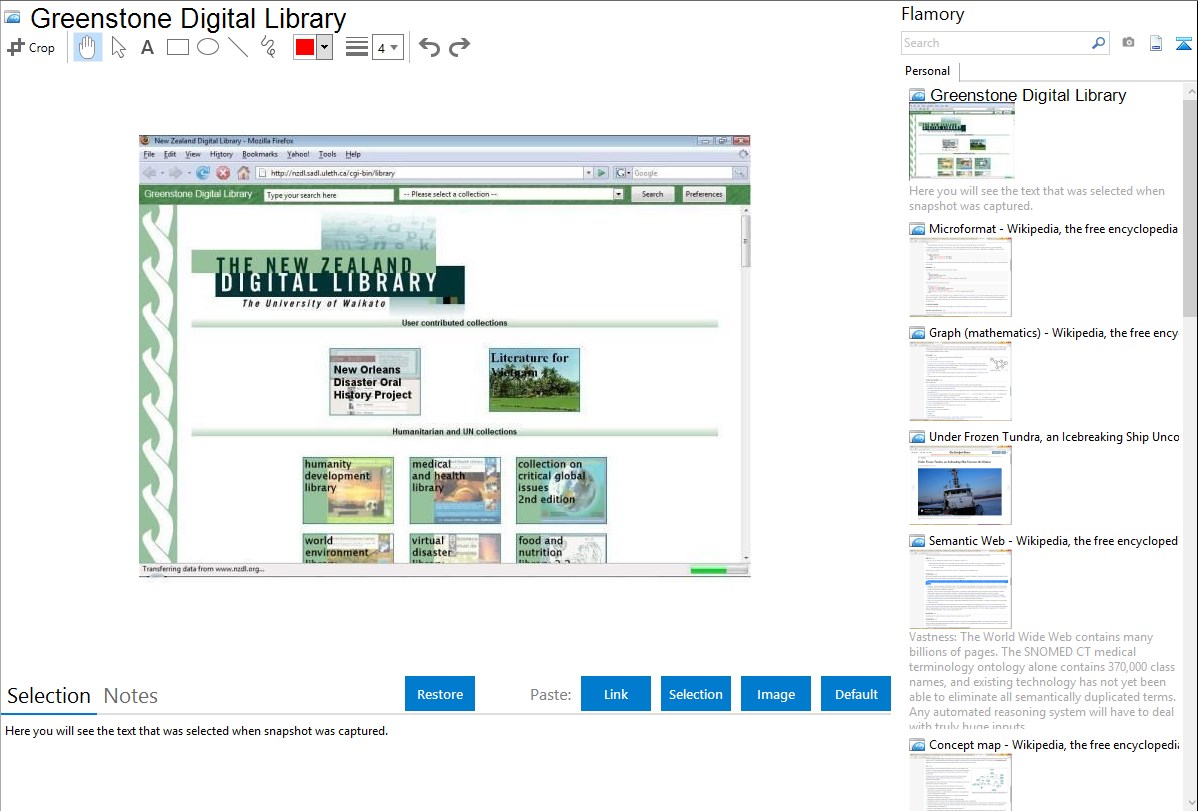Click the red color swatch

pyautogui.click(x=305, y=47)
